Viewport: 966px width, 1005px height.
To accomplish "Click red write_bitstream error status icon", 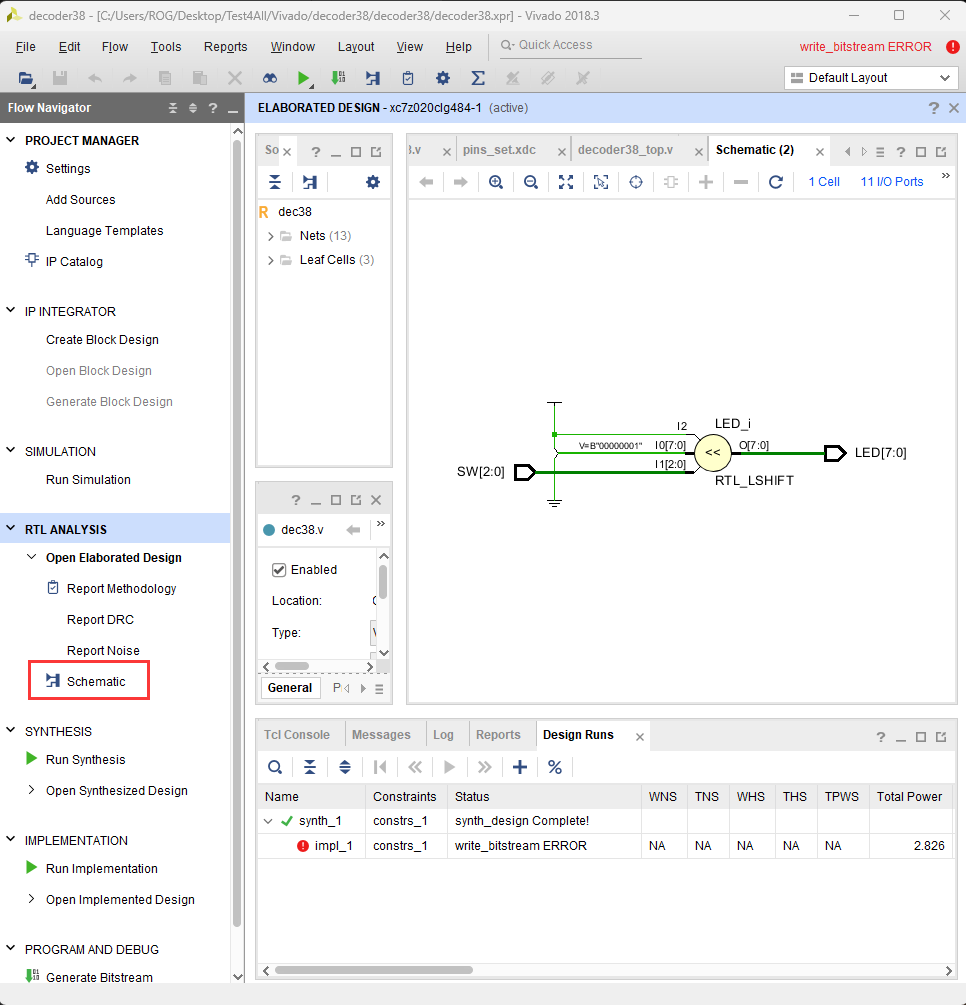I will coord(953,47).
